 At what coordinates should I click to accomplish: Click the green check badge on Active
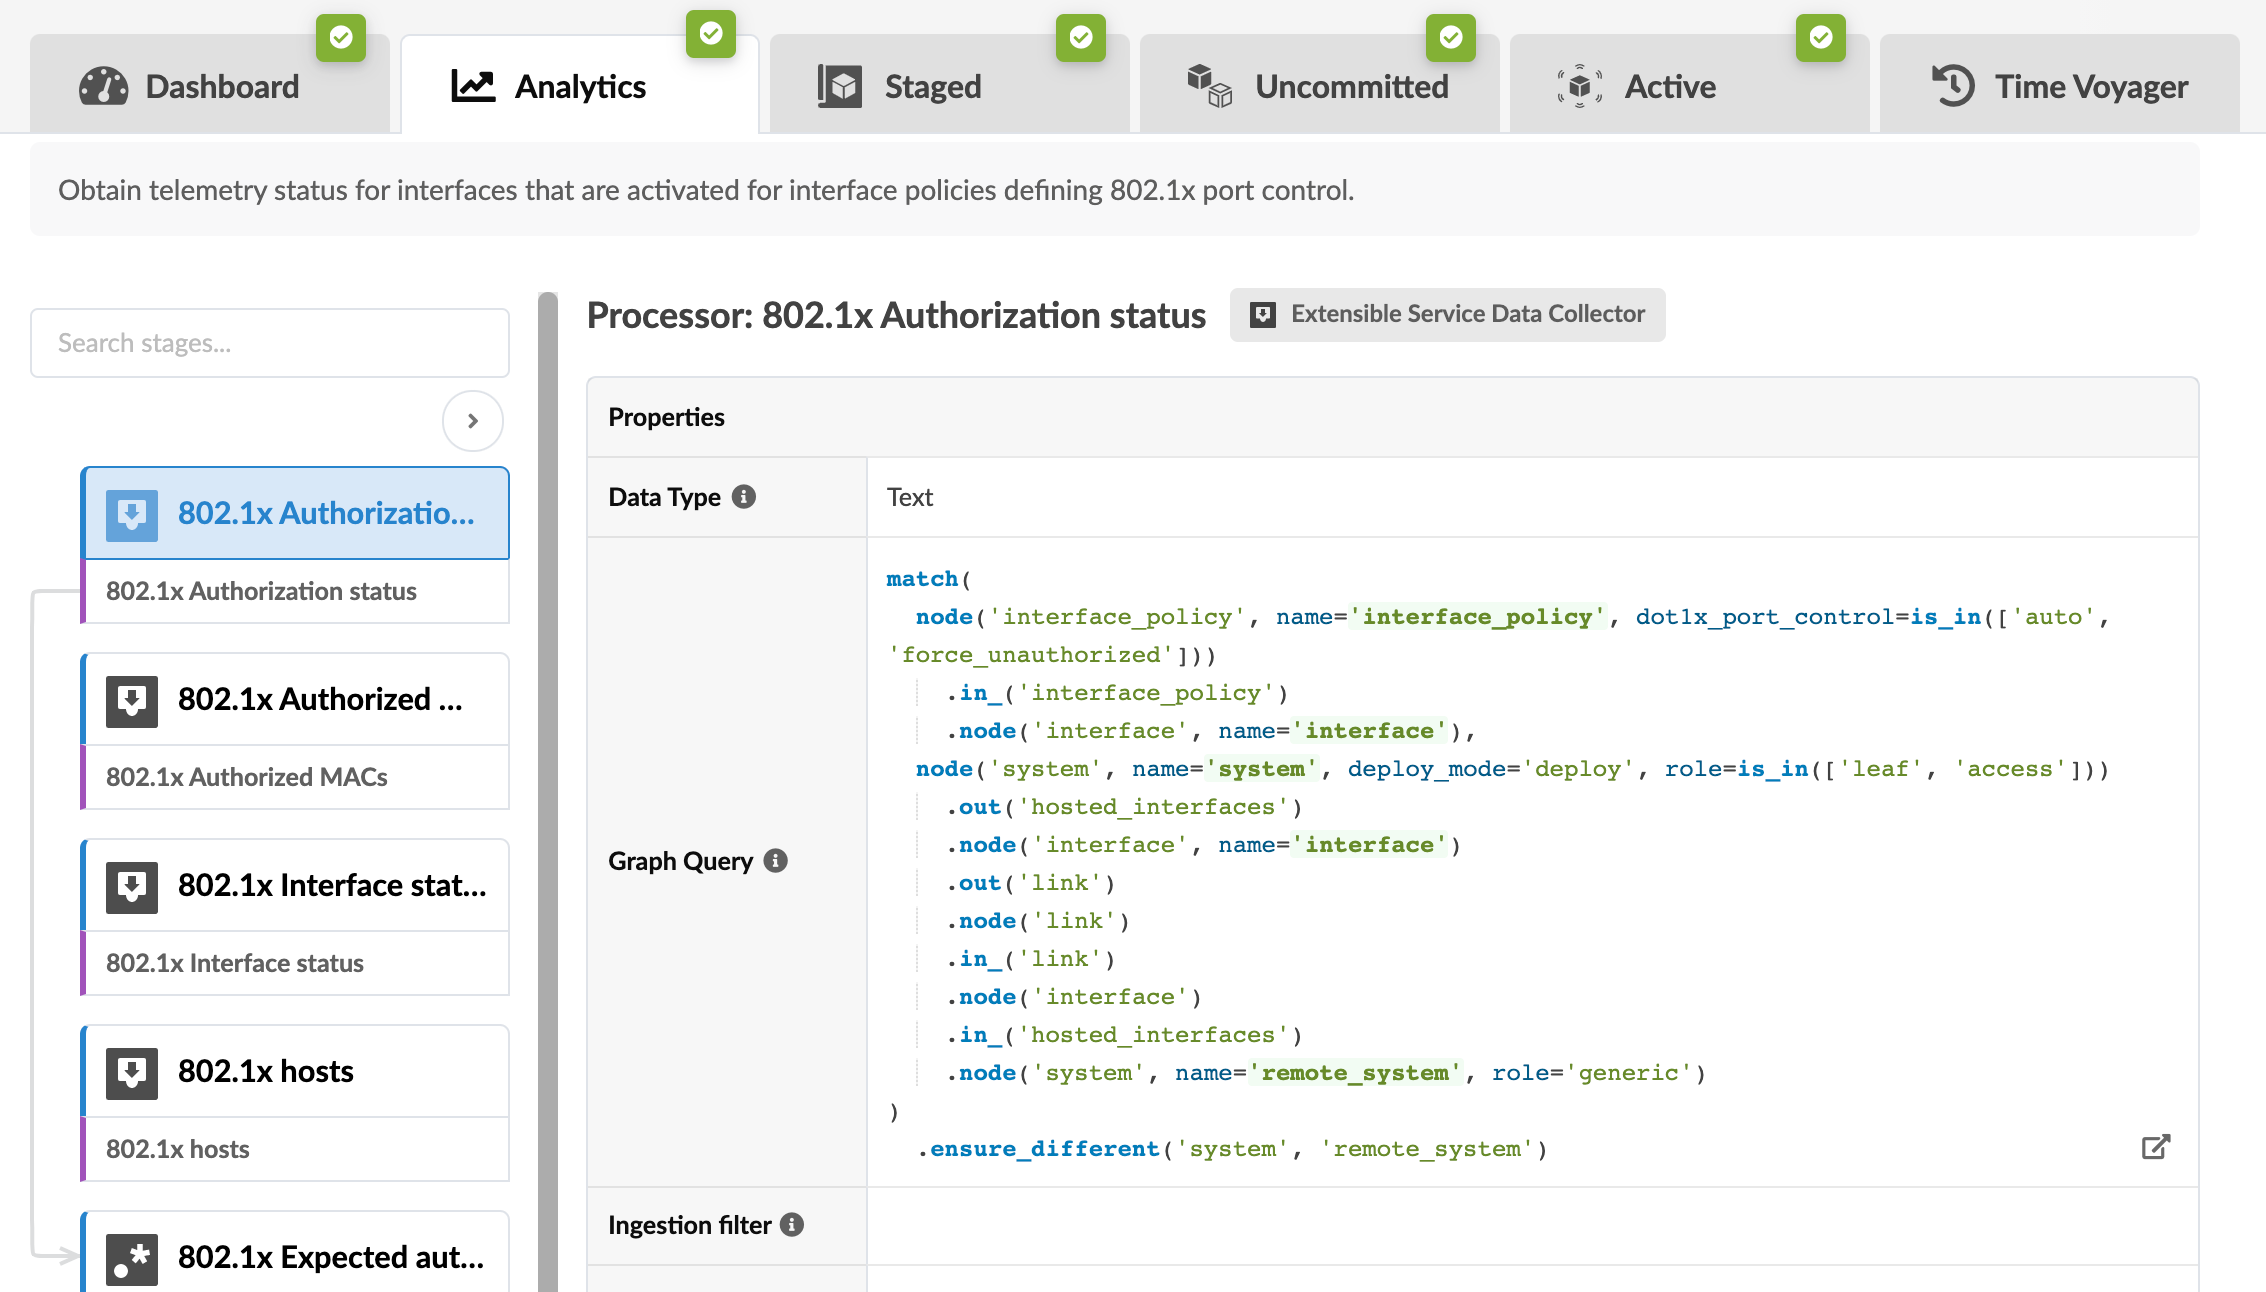click(1820, 38)
